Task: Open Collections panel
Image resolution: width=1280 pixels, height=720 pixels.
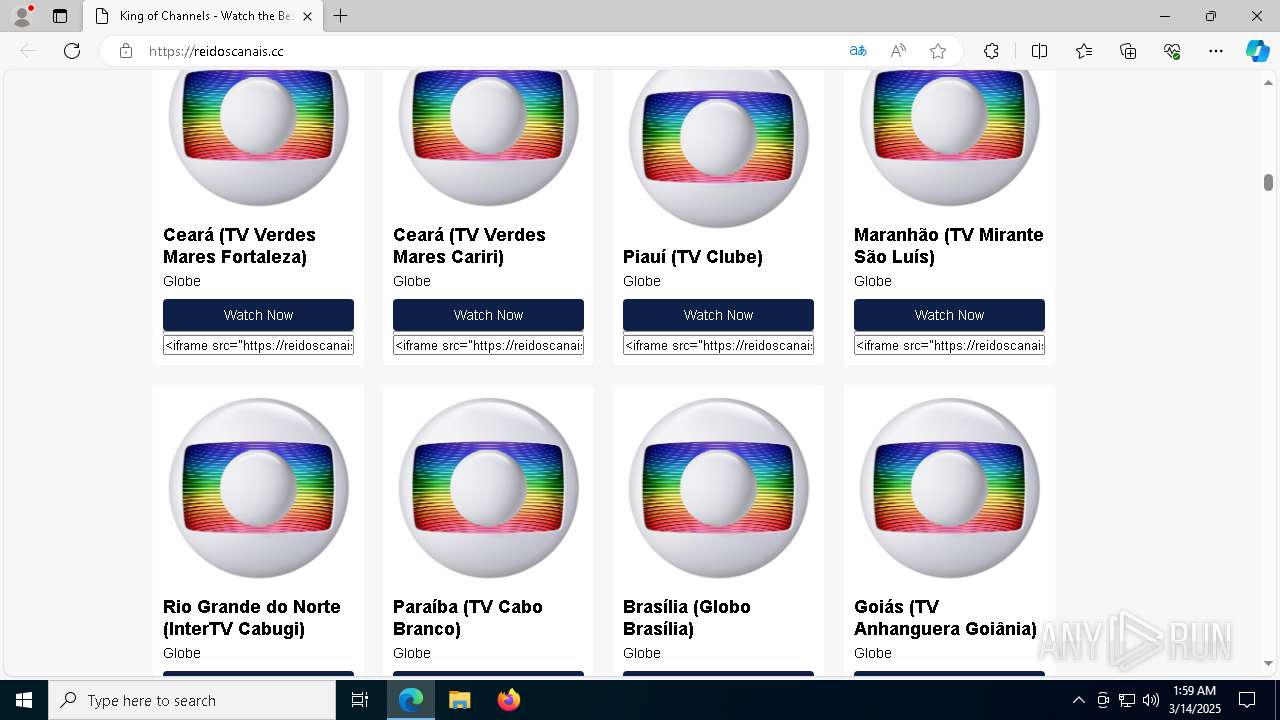Action: click(1128, 51)
